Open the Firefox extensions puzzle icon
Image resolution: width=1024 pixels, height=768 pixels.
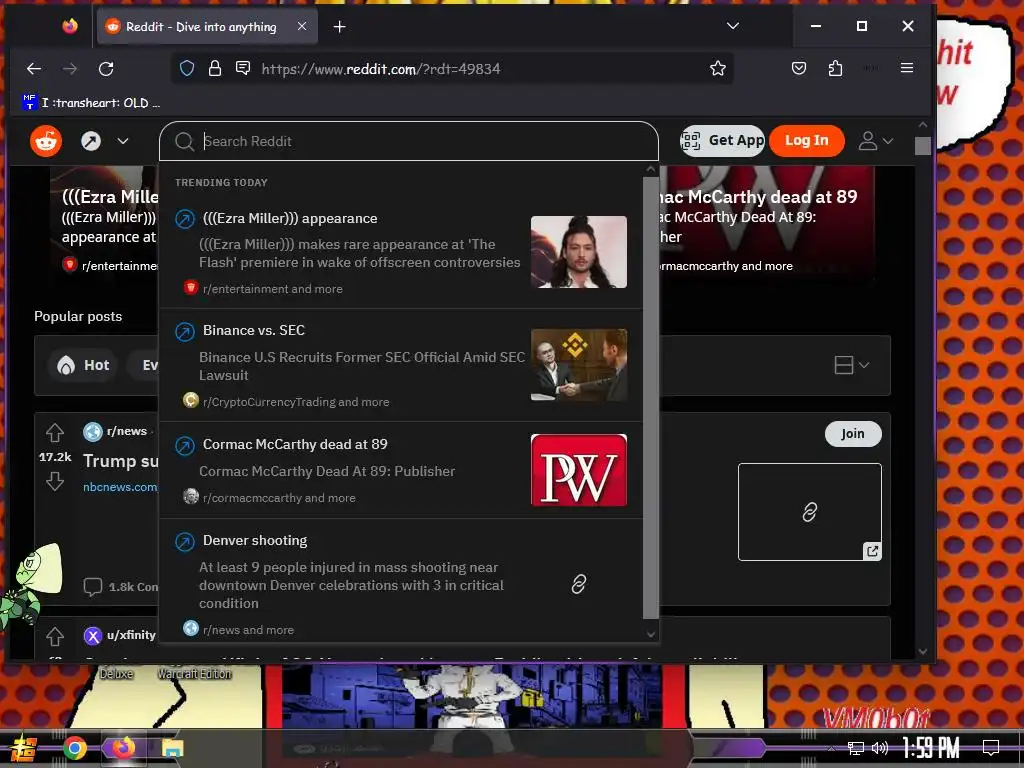click(835, 68)
